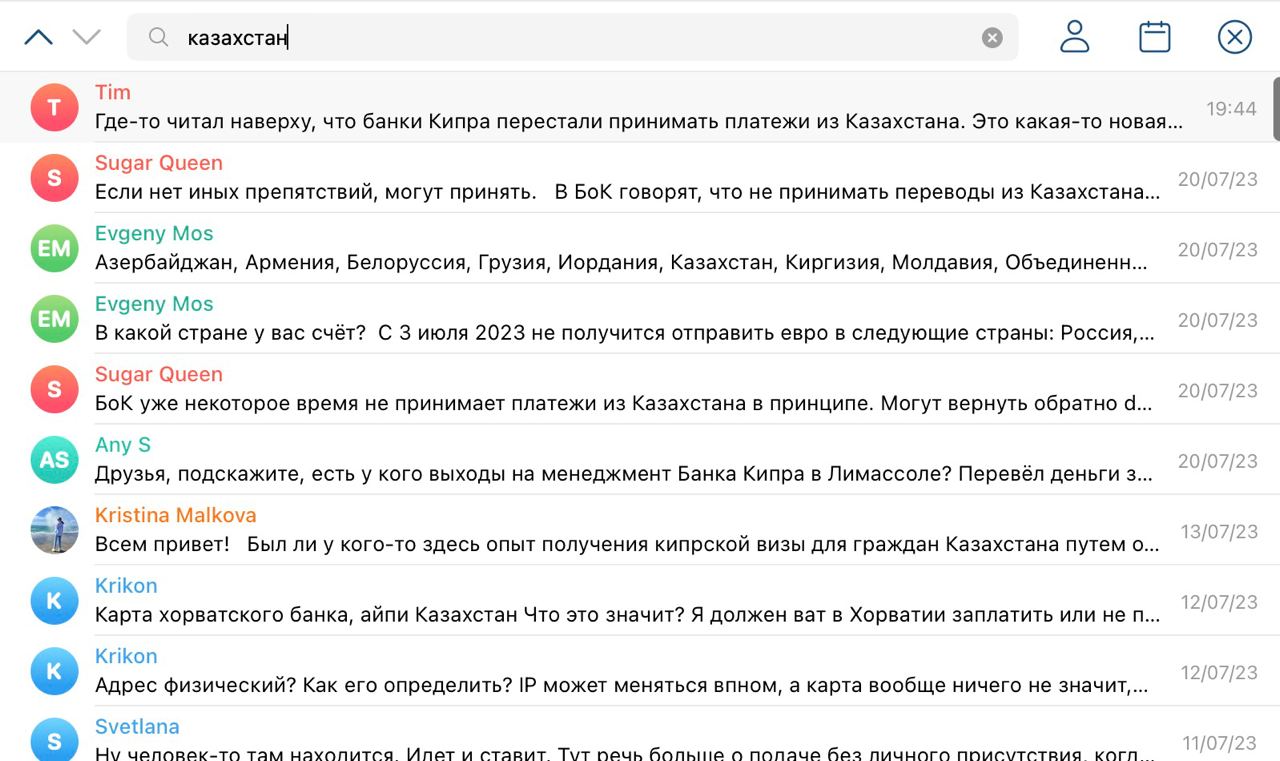
Task: Click the Sugar Queen sender name
Action: tap(158, 163)
